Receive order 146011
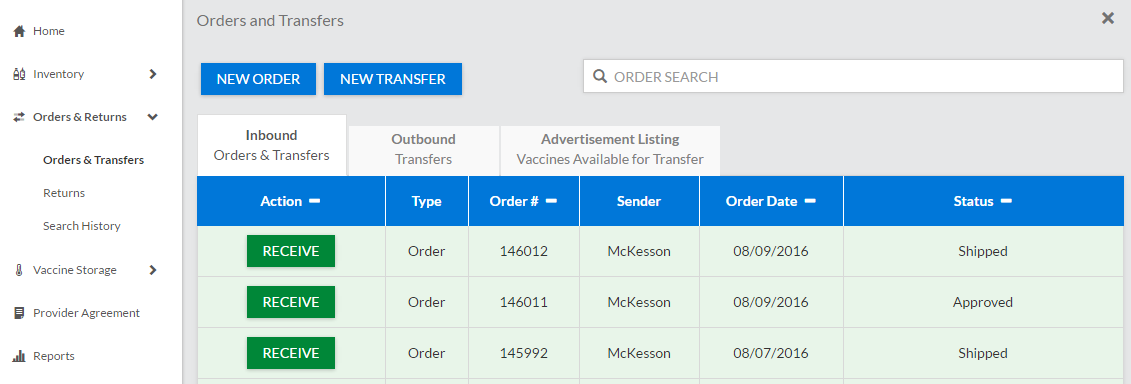The height and width of the screenshot is (384, 1131). [x=291, y=302]
